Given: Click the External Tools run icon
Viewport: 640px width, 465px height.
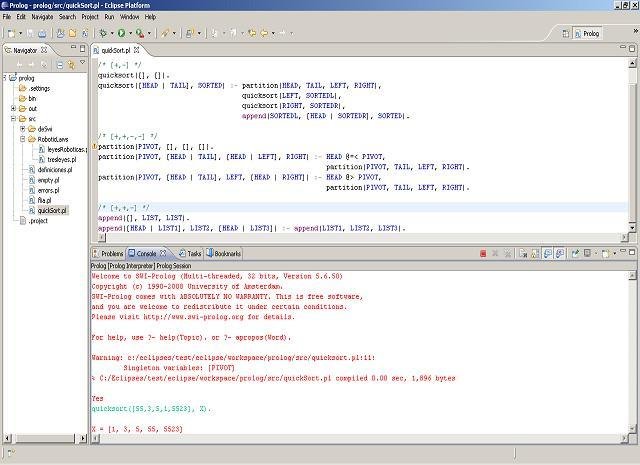Looking at the screenshot, I should (140, 33).
